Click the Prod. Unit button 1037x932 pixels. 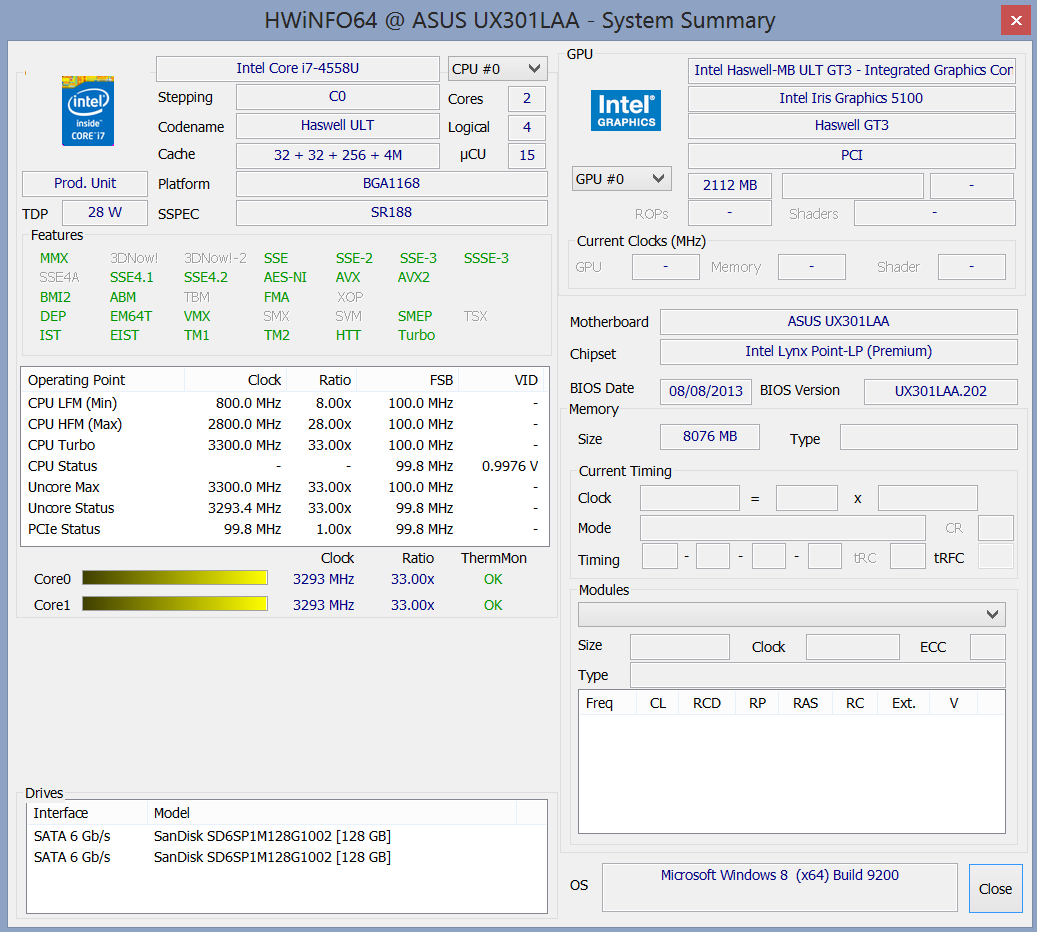(85, 183)
